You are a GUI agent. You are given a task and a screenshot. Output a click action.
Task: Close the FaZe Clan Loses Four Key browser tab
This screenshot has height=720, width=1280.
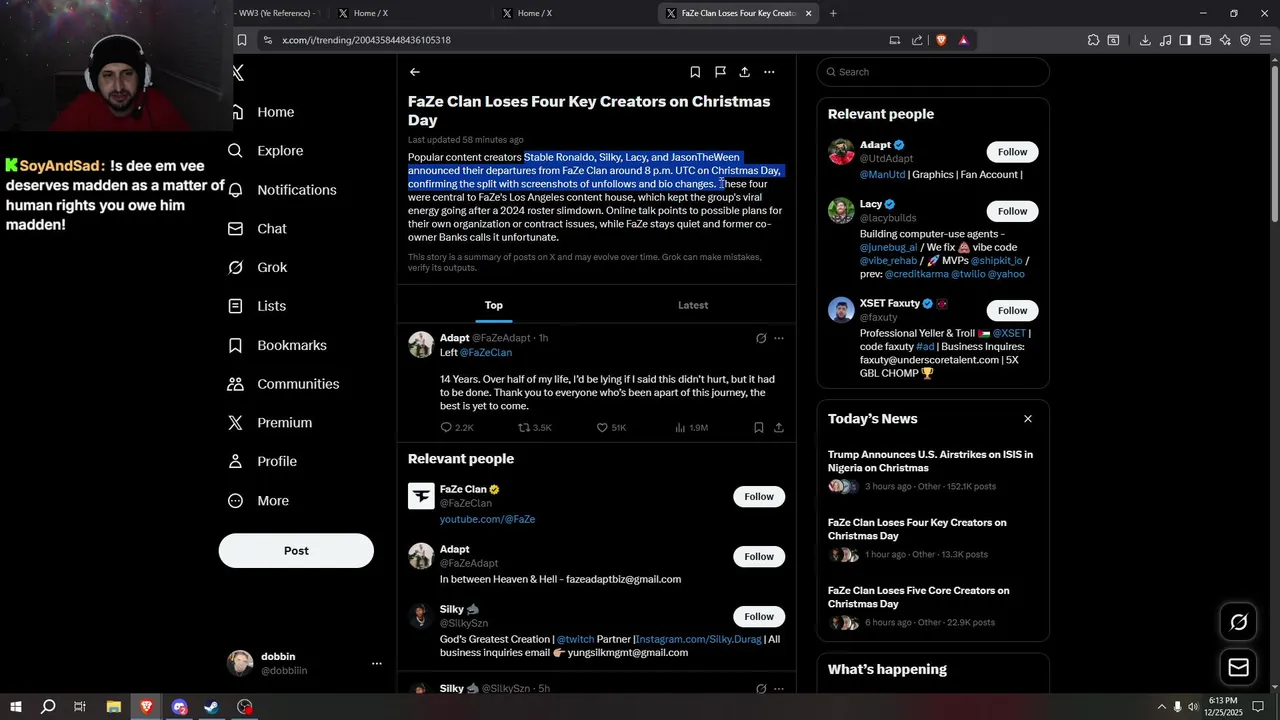pos(808,13)
